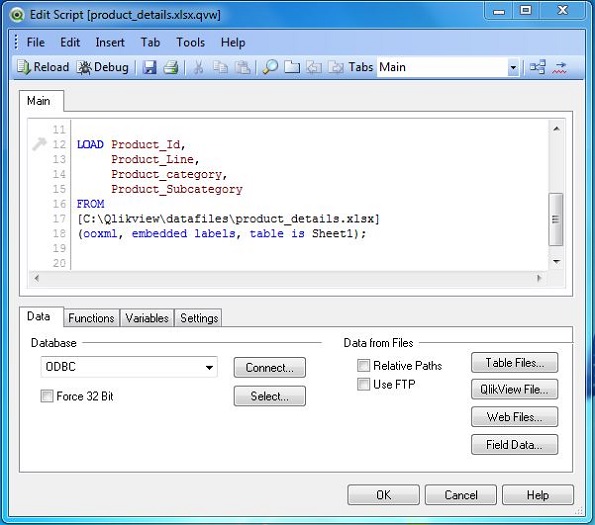Click horizontal scroll right arrow in editor
This screenshot has height=525, width=595.
click(x=539, y=278)
